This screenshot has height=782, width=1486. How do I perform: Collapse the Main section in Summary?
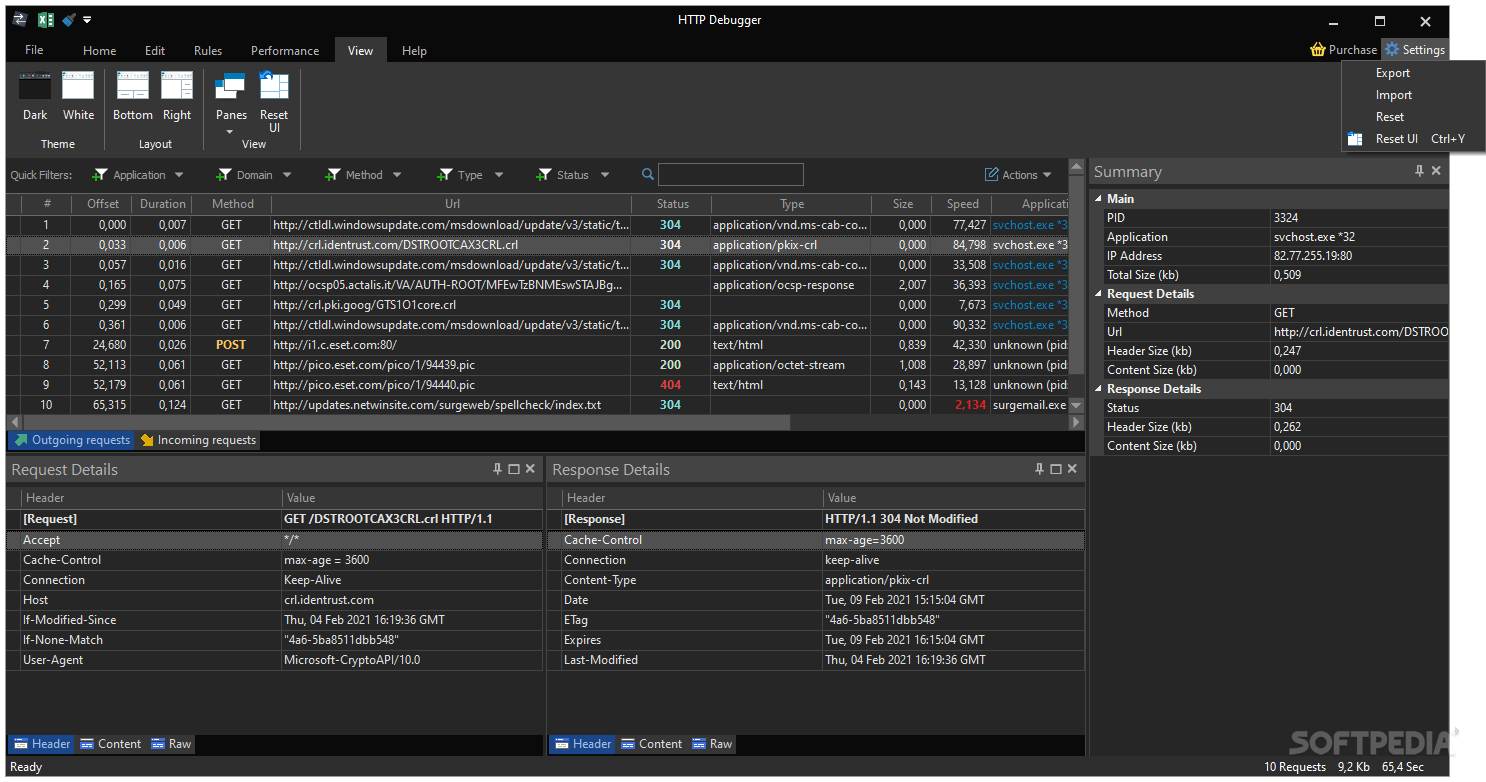(x=1097, y=199)
